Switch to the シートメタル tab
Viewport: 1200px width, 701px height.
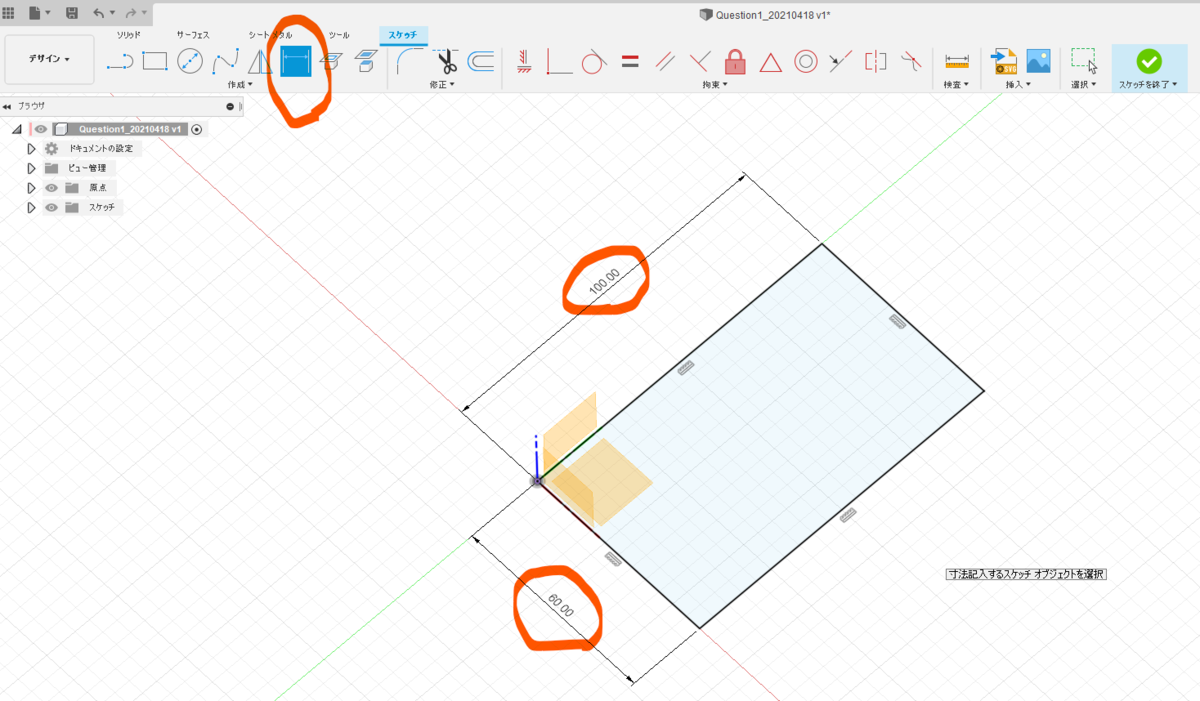click(x=271, y=35)
